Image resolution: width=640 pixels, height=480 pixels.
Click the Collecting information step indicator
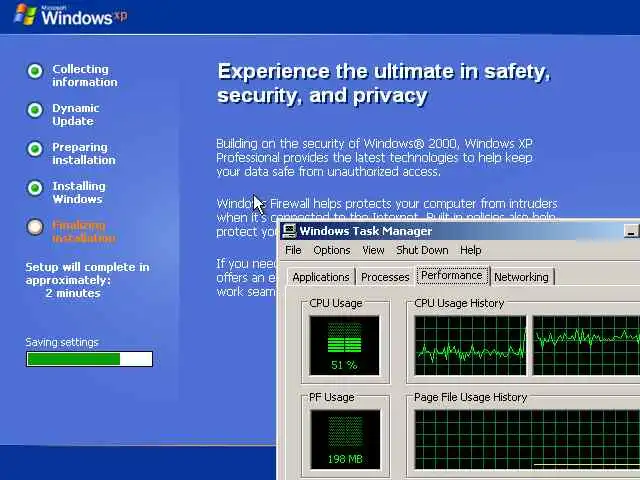tap(35, 71)
